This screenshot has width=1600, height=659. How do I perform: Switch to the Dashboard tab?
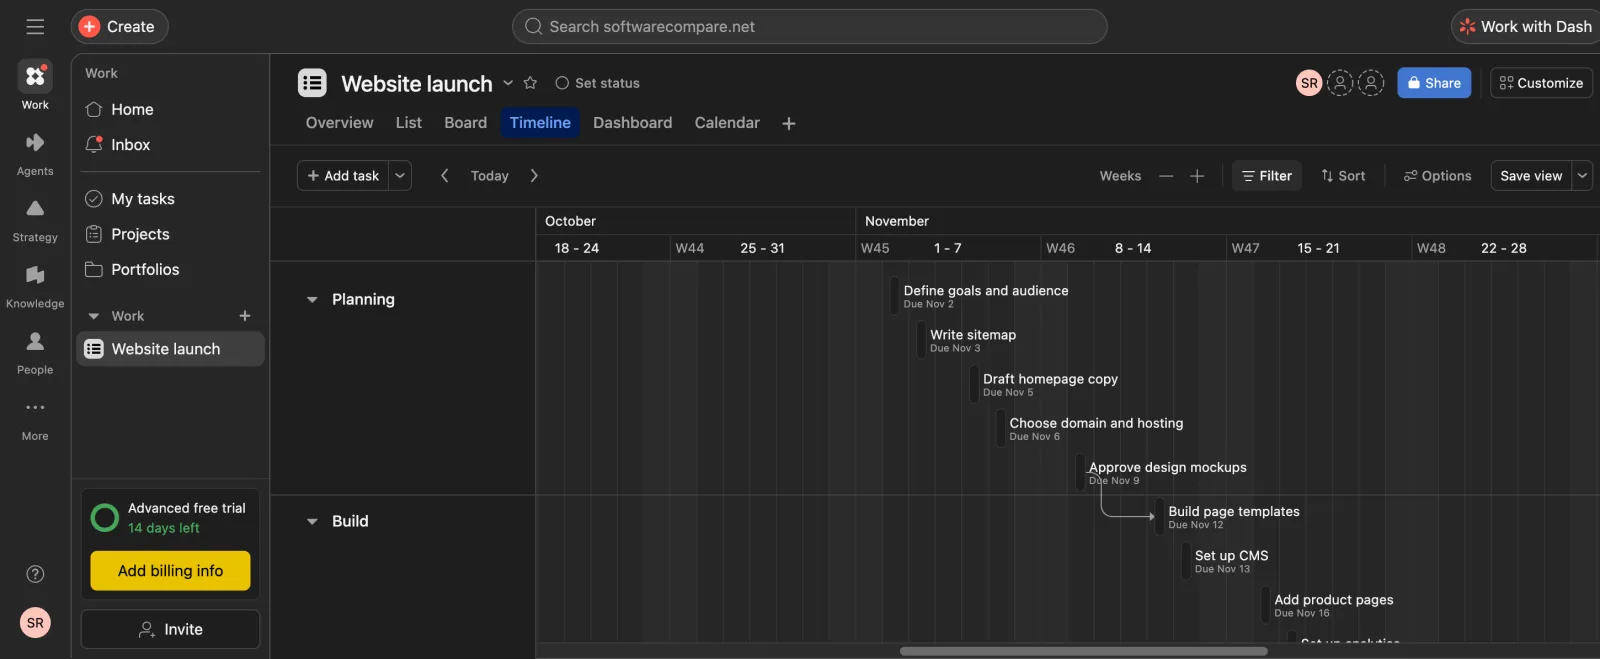(x=632, y=123)
